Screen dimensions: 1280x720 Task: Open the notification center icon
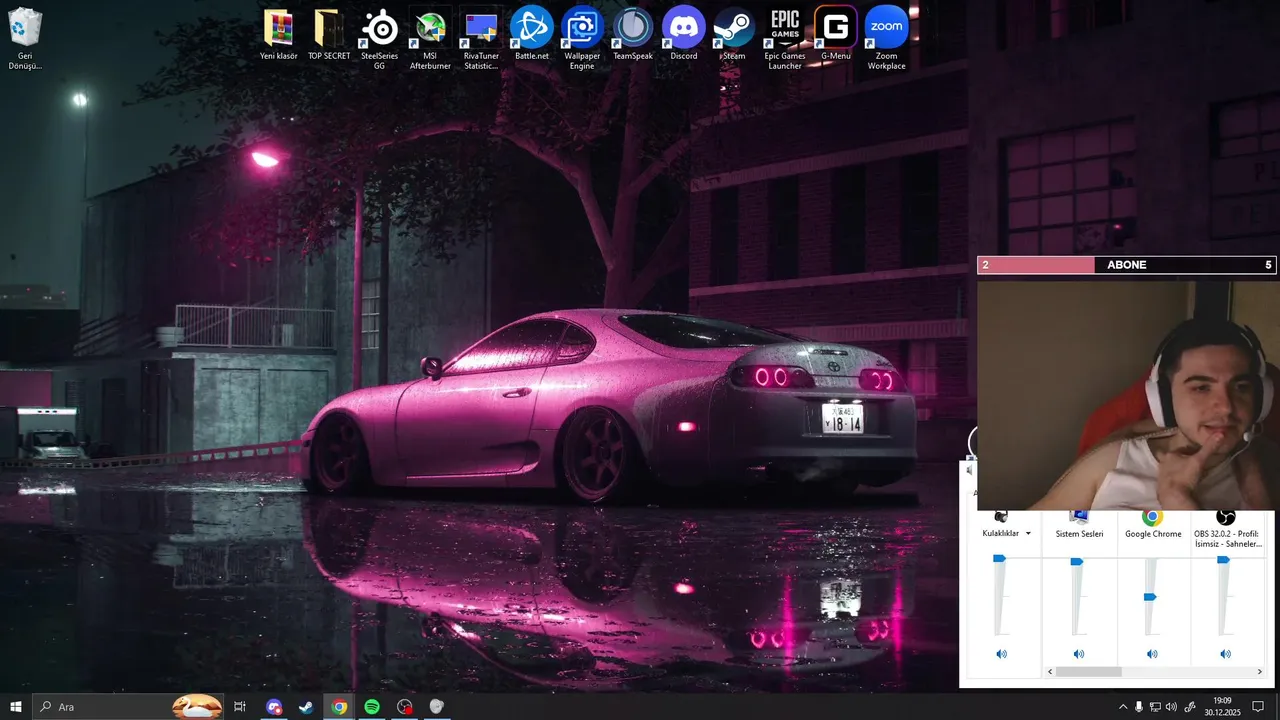click(1259, 707)
